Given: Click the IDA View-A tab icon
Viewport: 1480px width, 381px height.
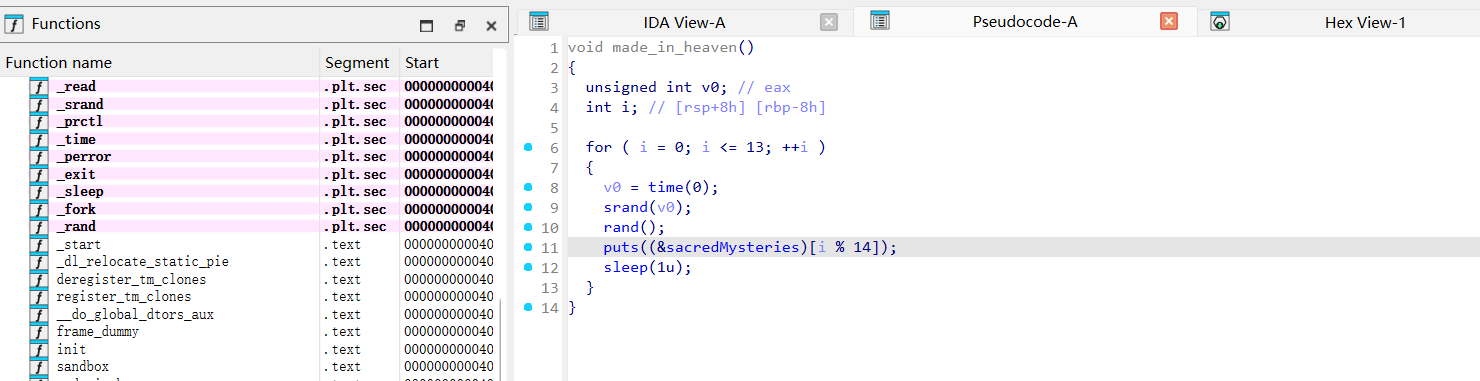Looking at the screenshot, I should click(539, 21).
